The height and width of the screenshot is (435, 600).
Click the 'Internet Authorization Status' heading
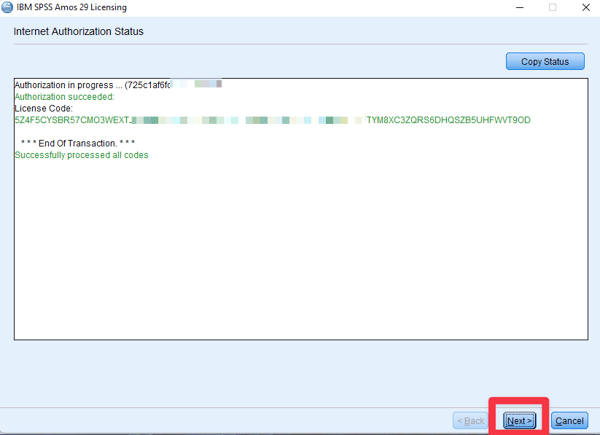pos(78,31)
